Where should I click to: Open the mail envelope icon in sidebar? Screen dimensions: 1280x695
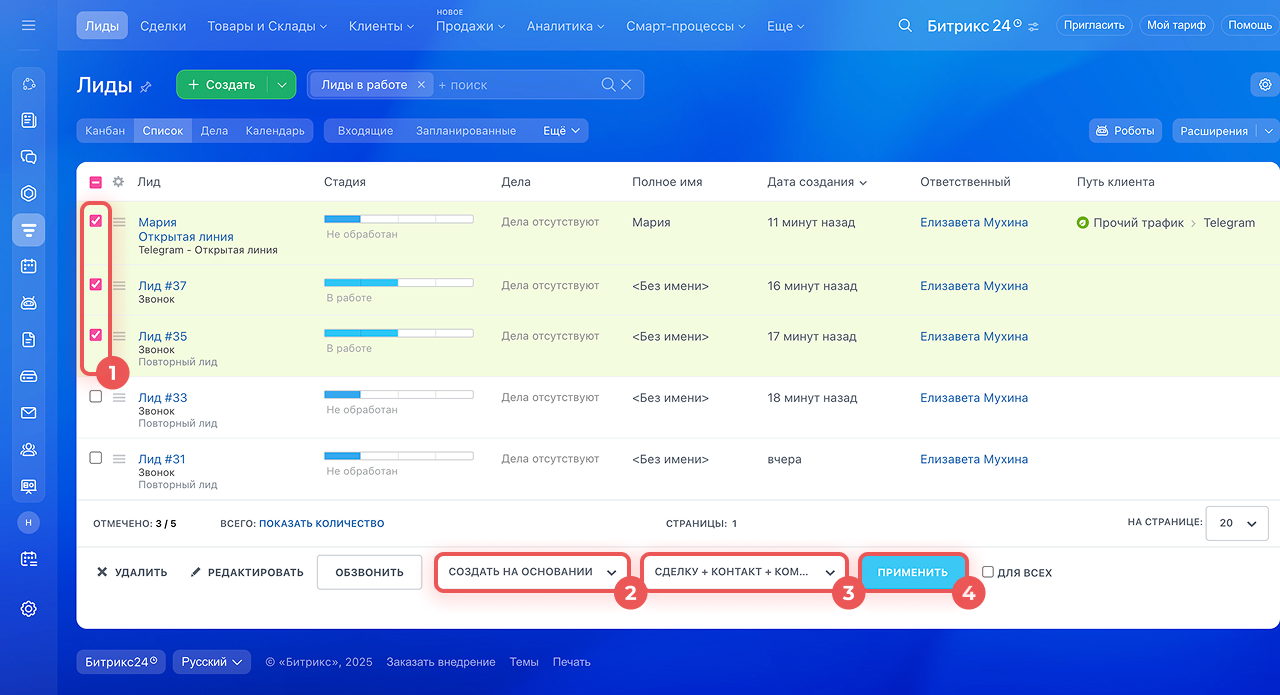click(29, 413)
